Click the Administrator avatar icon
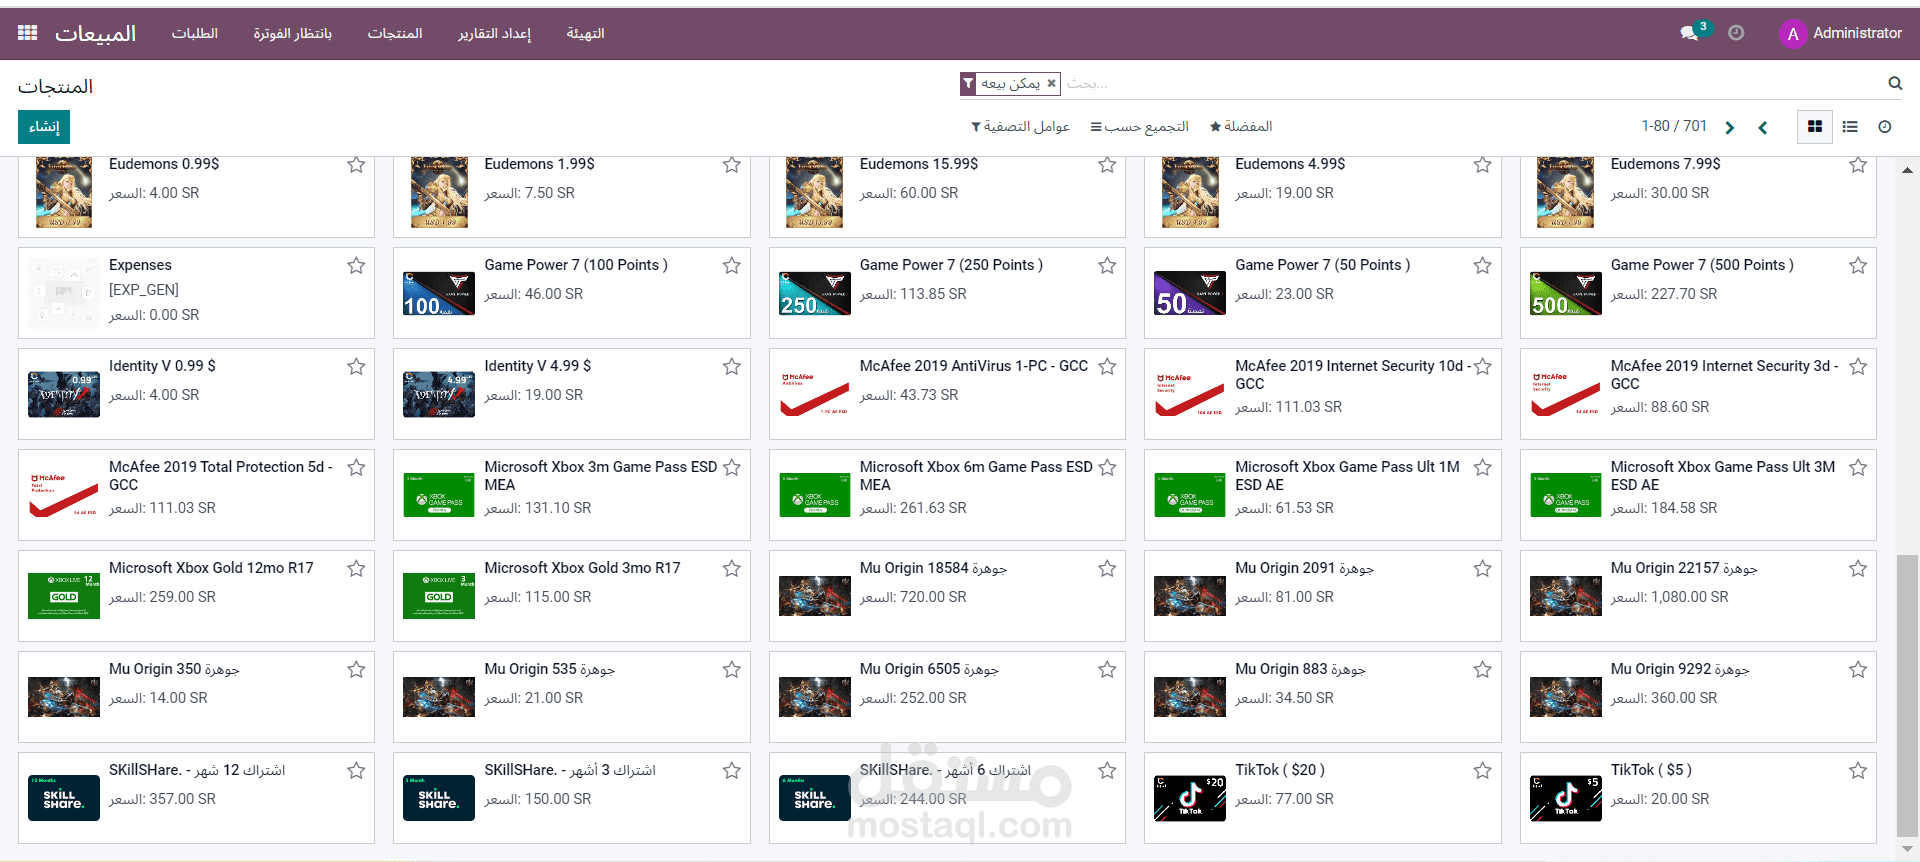Screen dimensions: 1920x862 pos(1792,34)
